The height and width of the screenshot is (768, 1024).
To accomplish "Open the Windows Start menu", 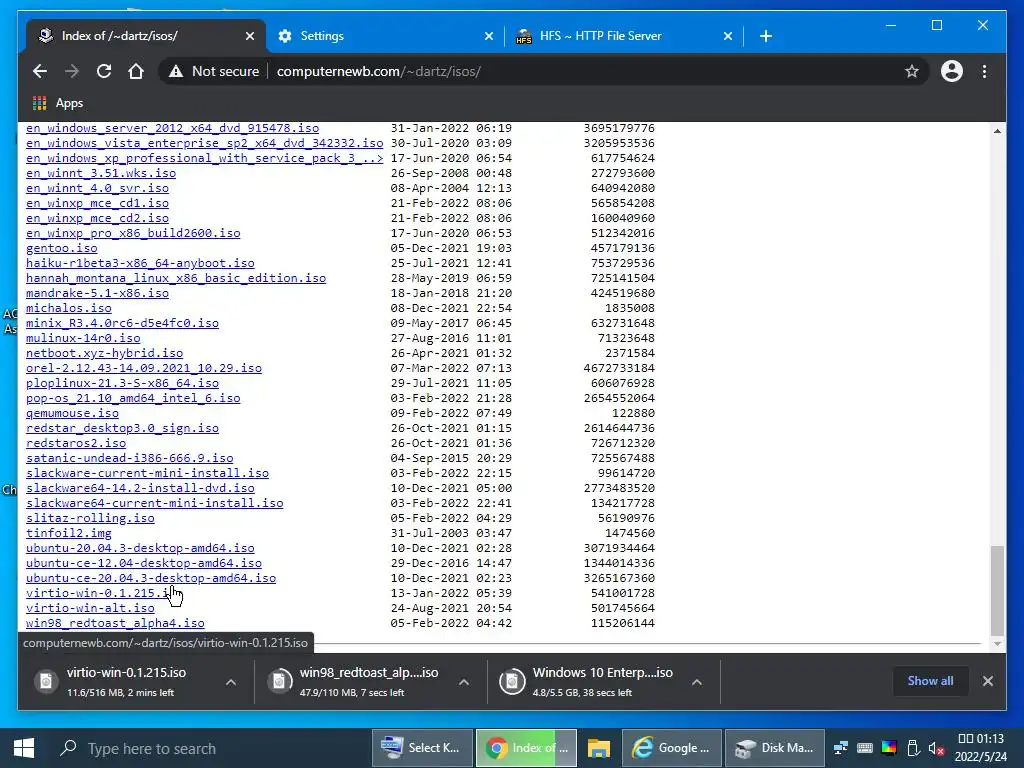I will coord(24,748).
